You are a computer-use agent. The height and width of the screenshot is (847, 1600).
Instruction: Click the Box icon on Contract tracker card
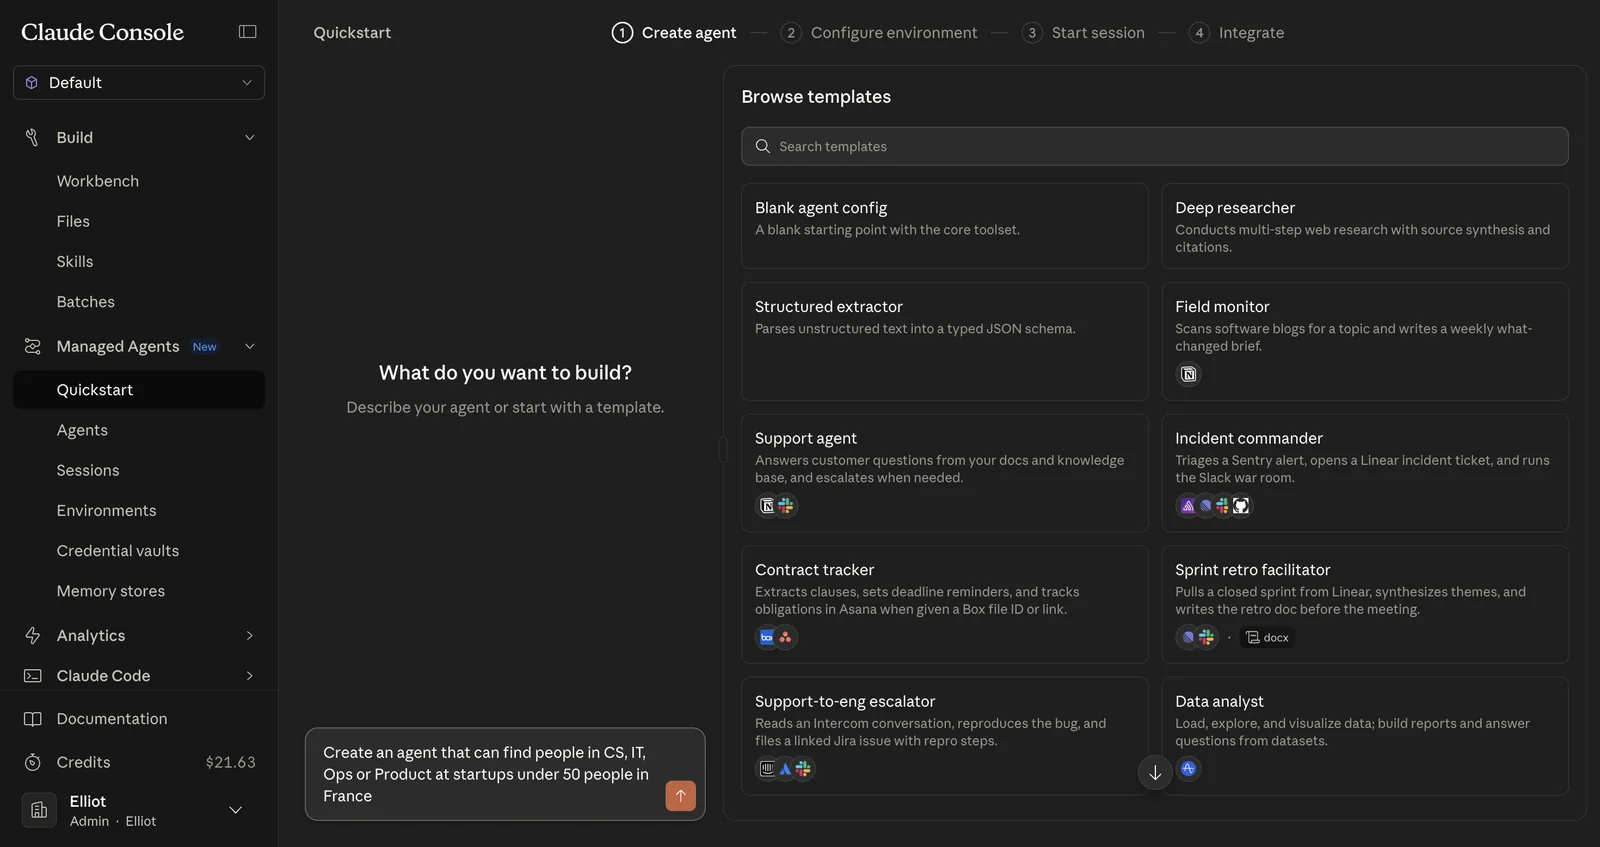pos(767,637)
